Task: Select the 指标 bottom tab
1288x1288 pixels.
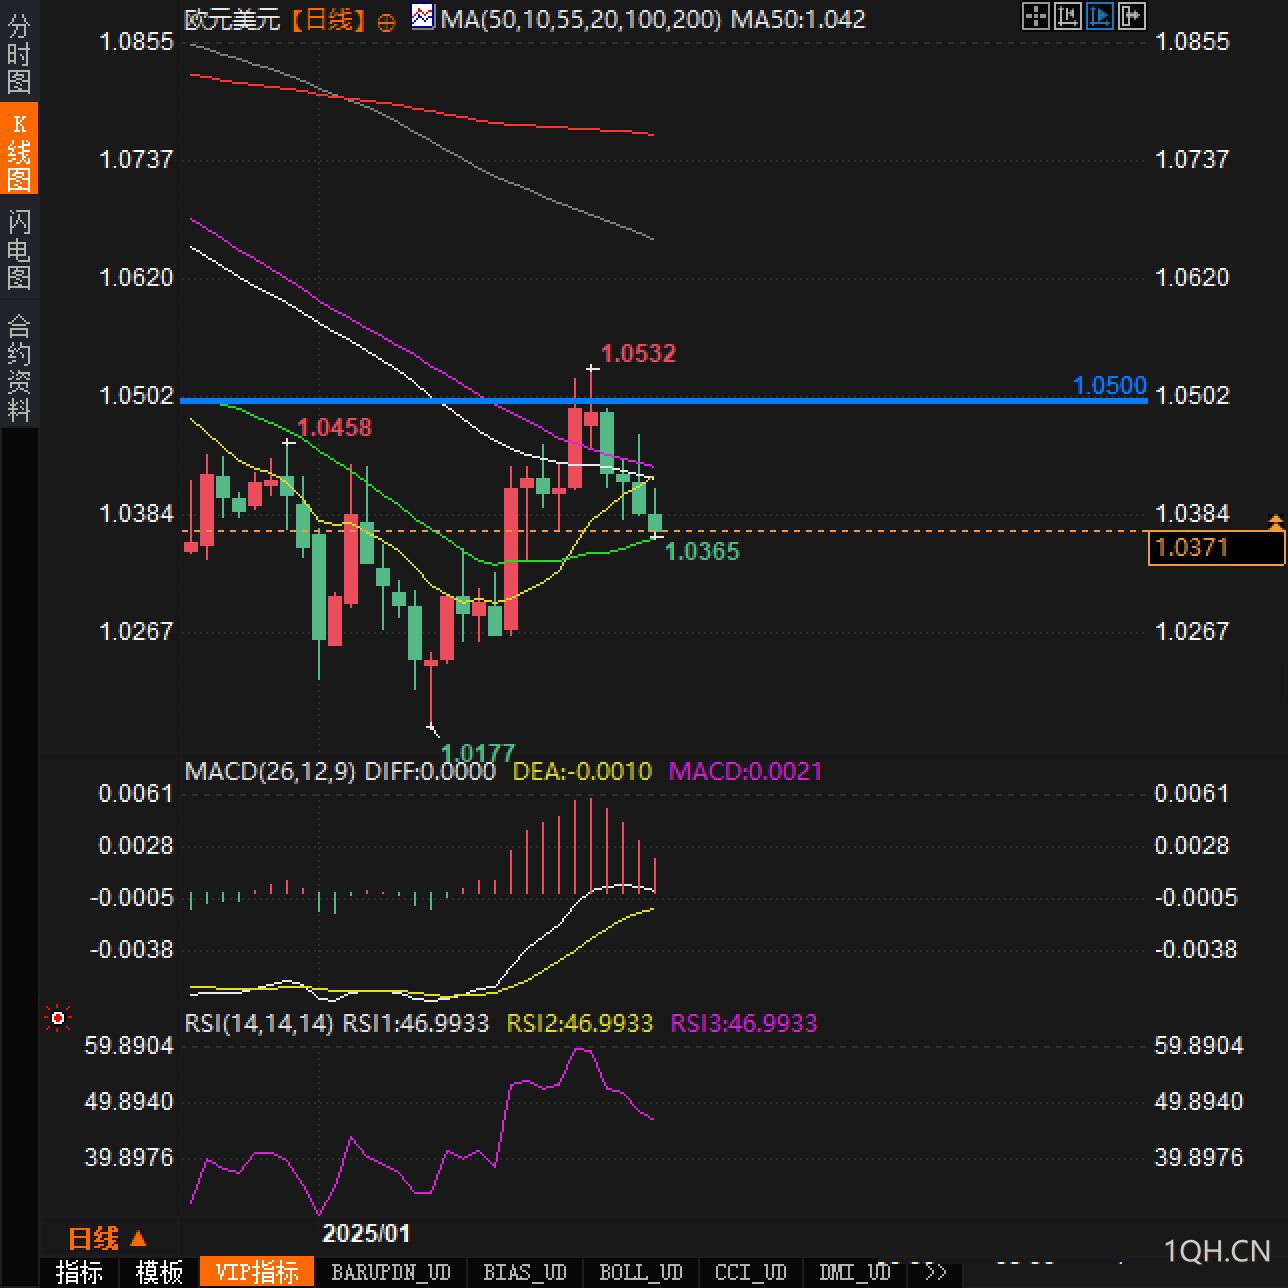Action: coord(79,1272)
